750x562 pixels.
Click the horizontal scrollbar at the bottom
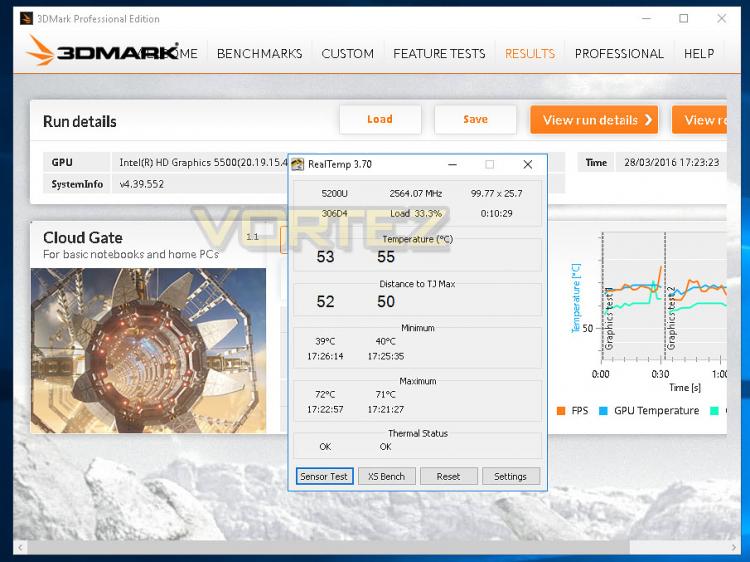coord(375,547)
